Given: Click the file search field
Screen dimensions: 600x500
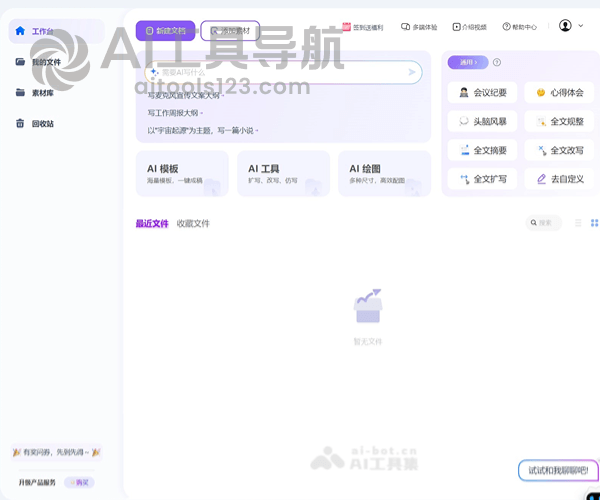Looking at the screenshot, I should [x=544, y=223].
